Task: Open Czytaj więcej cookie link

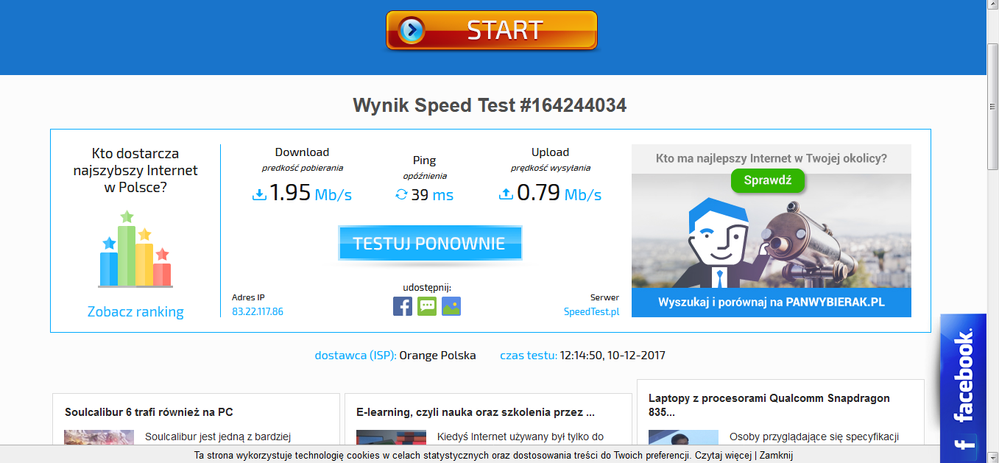Action: pyautogui.click(x=723, y=455)
